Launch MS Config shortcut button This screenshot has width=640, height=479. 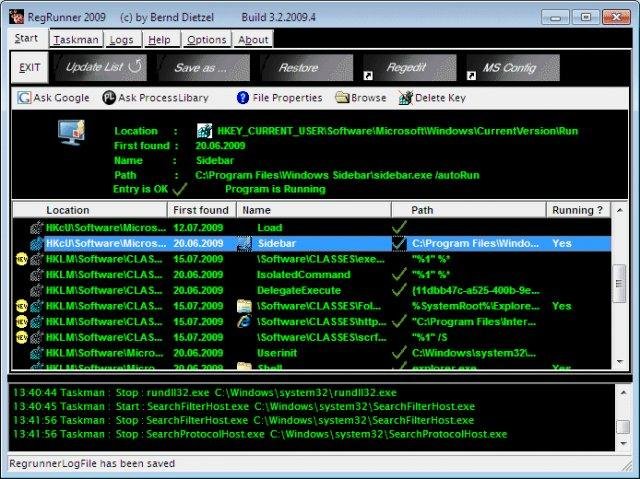[x=513, y=67]
